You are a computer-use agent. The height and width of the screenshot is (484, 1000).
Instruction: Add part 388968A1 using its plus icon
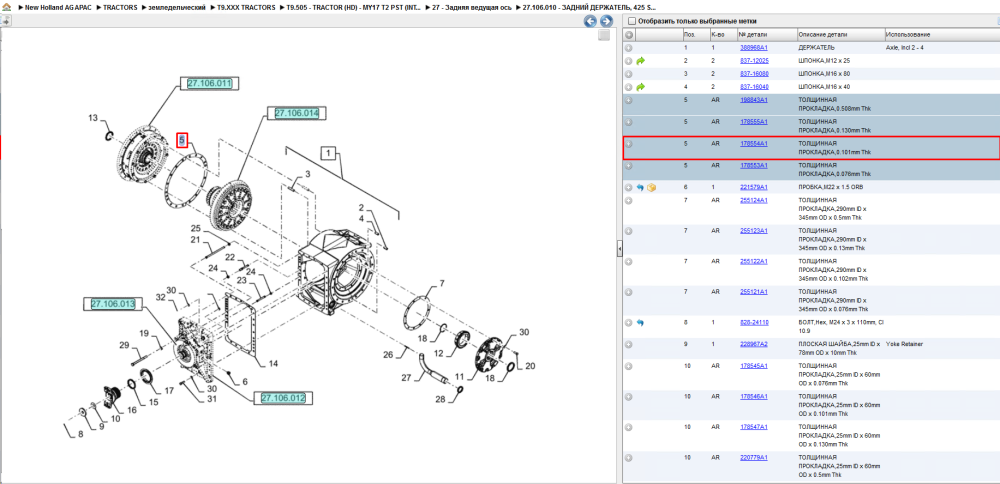[x=629, y=48]
